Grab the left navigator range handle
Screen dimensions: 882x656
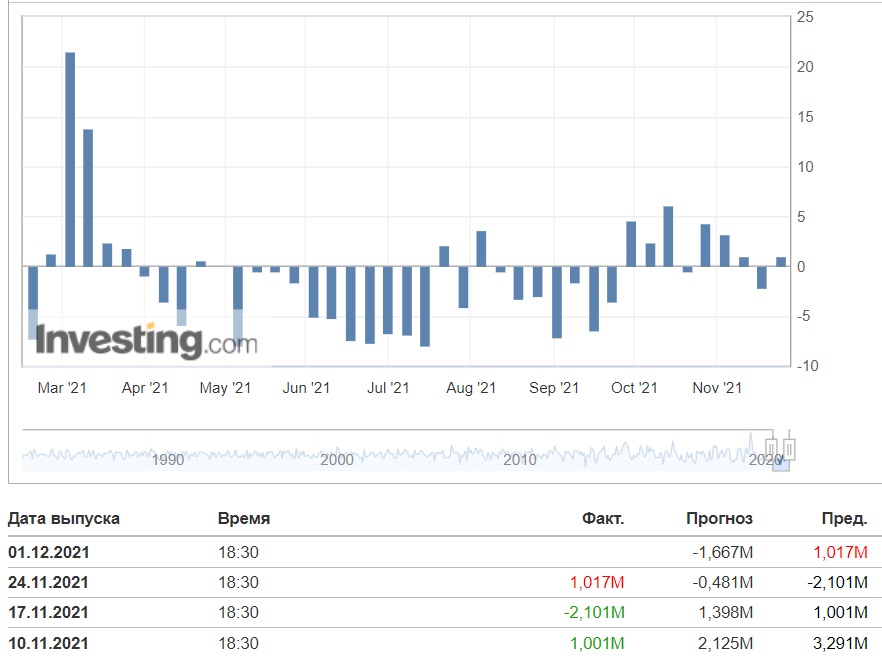coord(771,448)
